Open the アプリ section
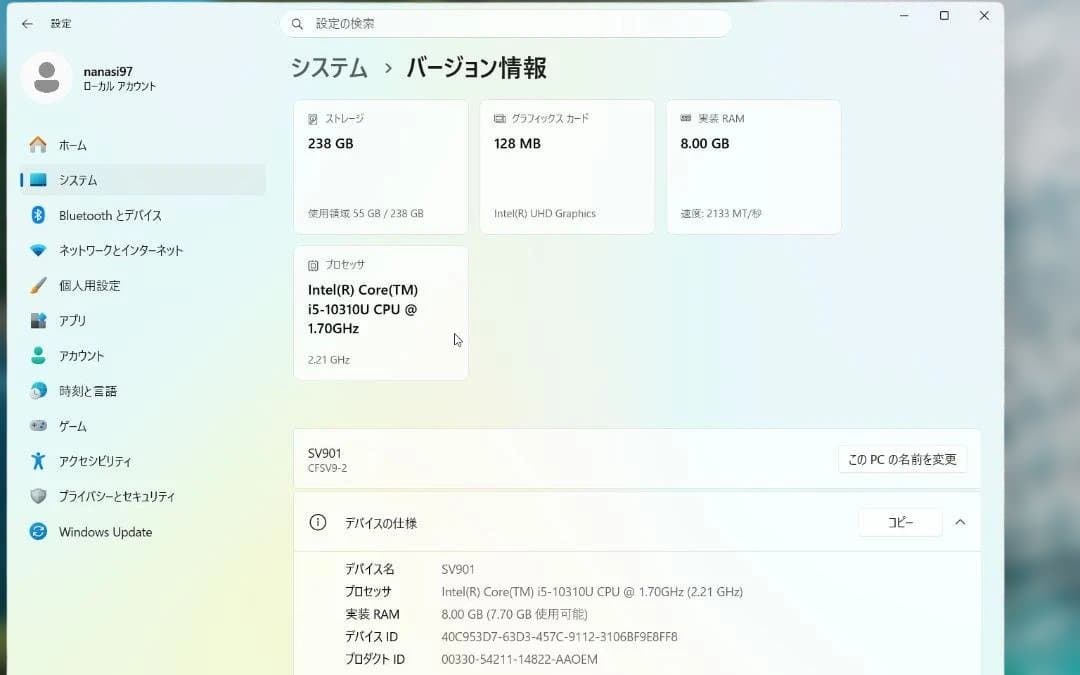This screenshot has height=675, width=1080. click(x=143, y=320)
